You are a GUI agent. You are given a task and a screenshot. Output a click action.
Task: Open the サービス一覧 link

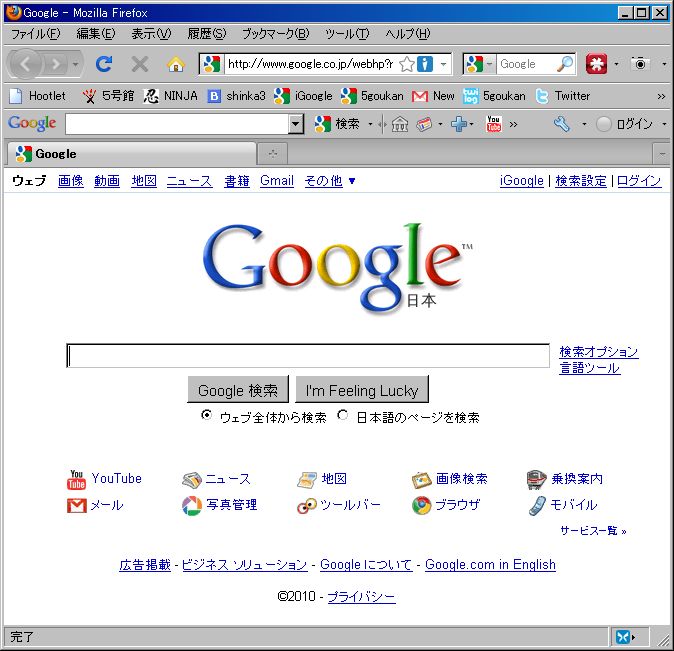pyautogui.click(x=593, y=531)
